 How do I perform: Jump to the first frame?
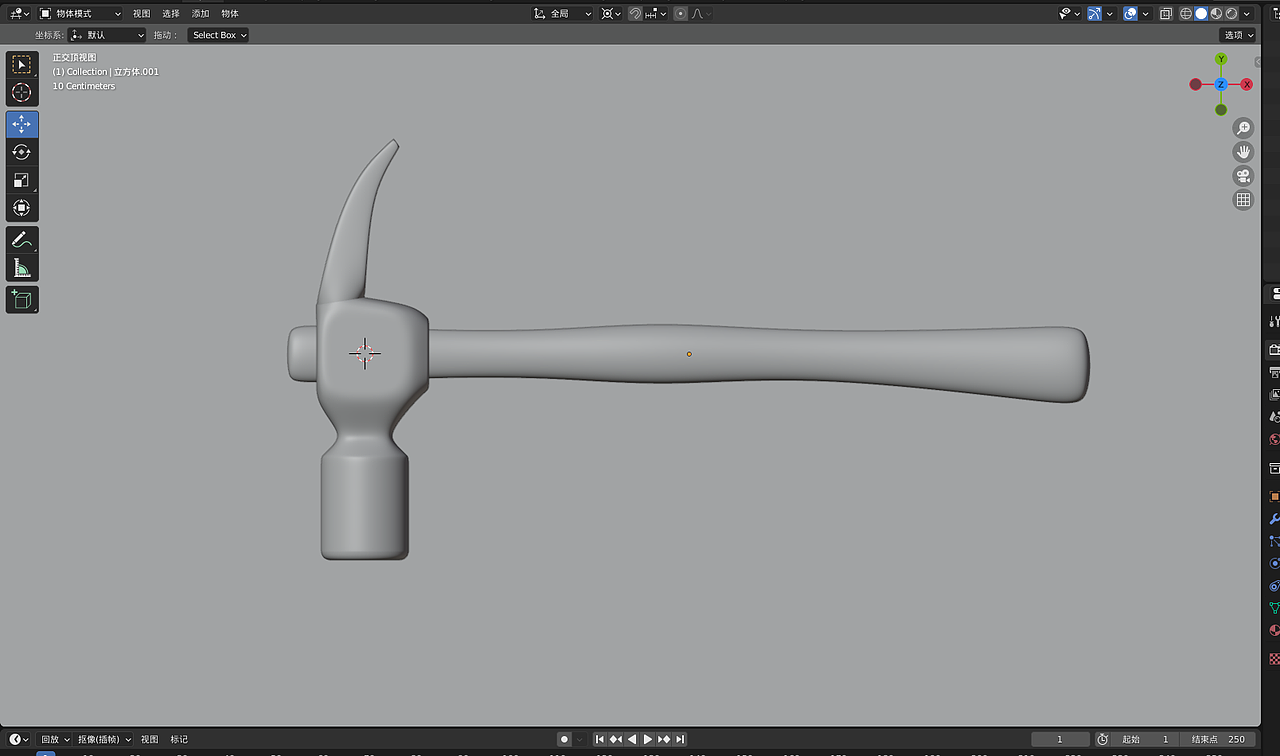point(600,739)
